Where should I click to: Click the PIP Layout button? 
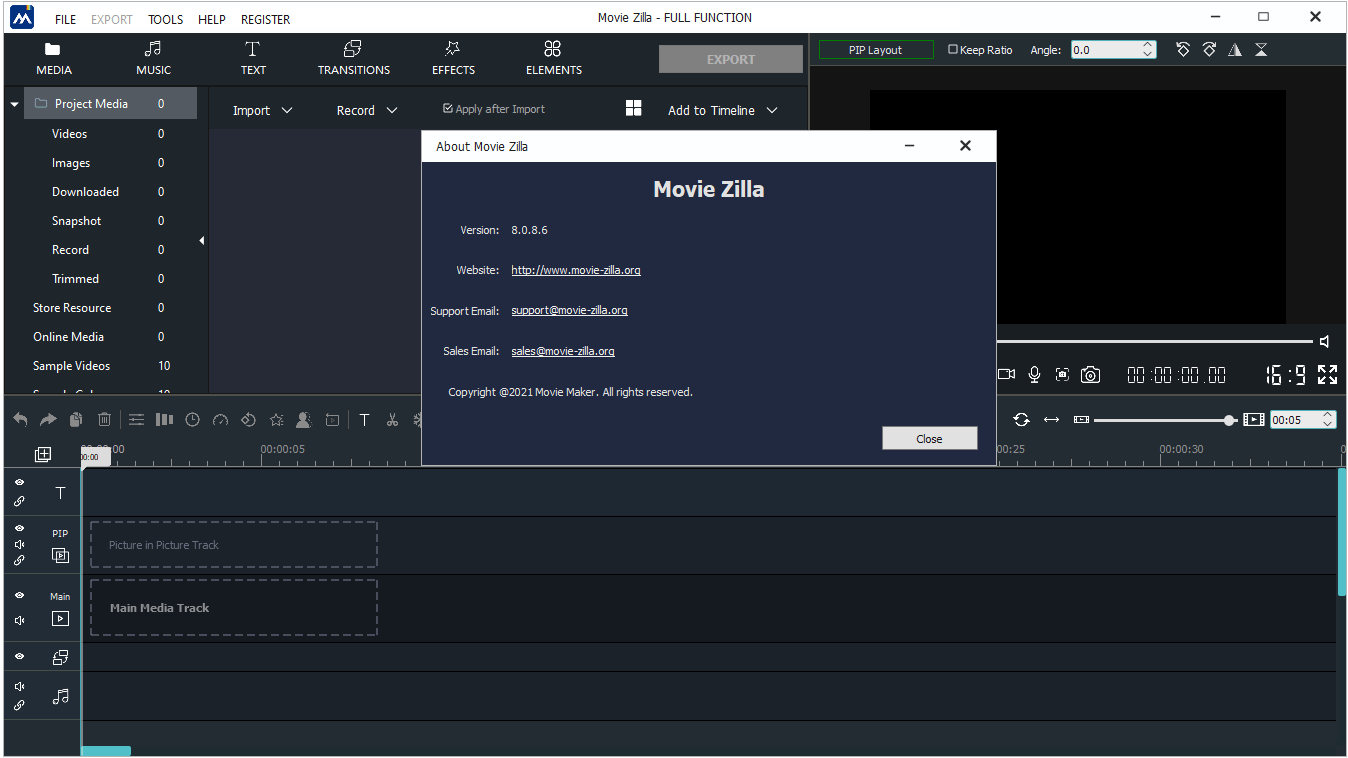pyautogui.click(x=876, y=50)
